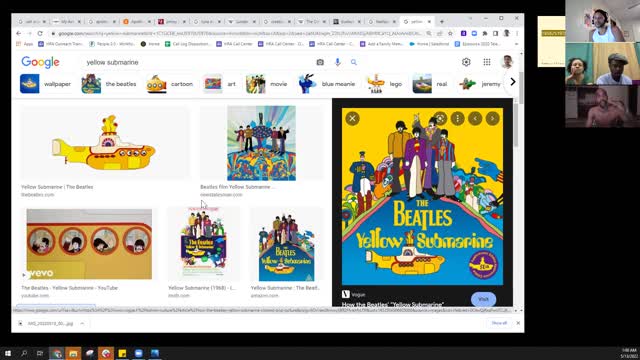The height and width of the screenshot is (360, 640).
Task: Filter results by real chip
Action: pos(430,84)
